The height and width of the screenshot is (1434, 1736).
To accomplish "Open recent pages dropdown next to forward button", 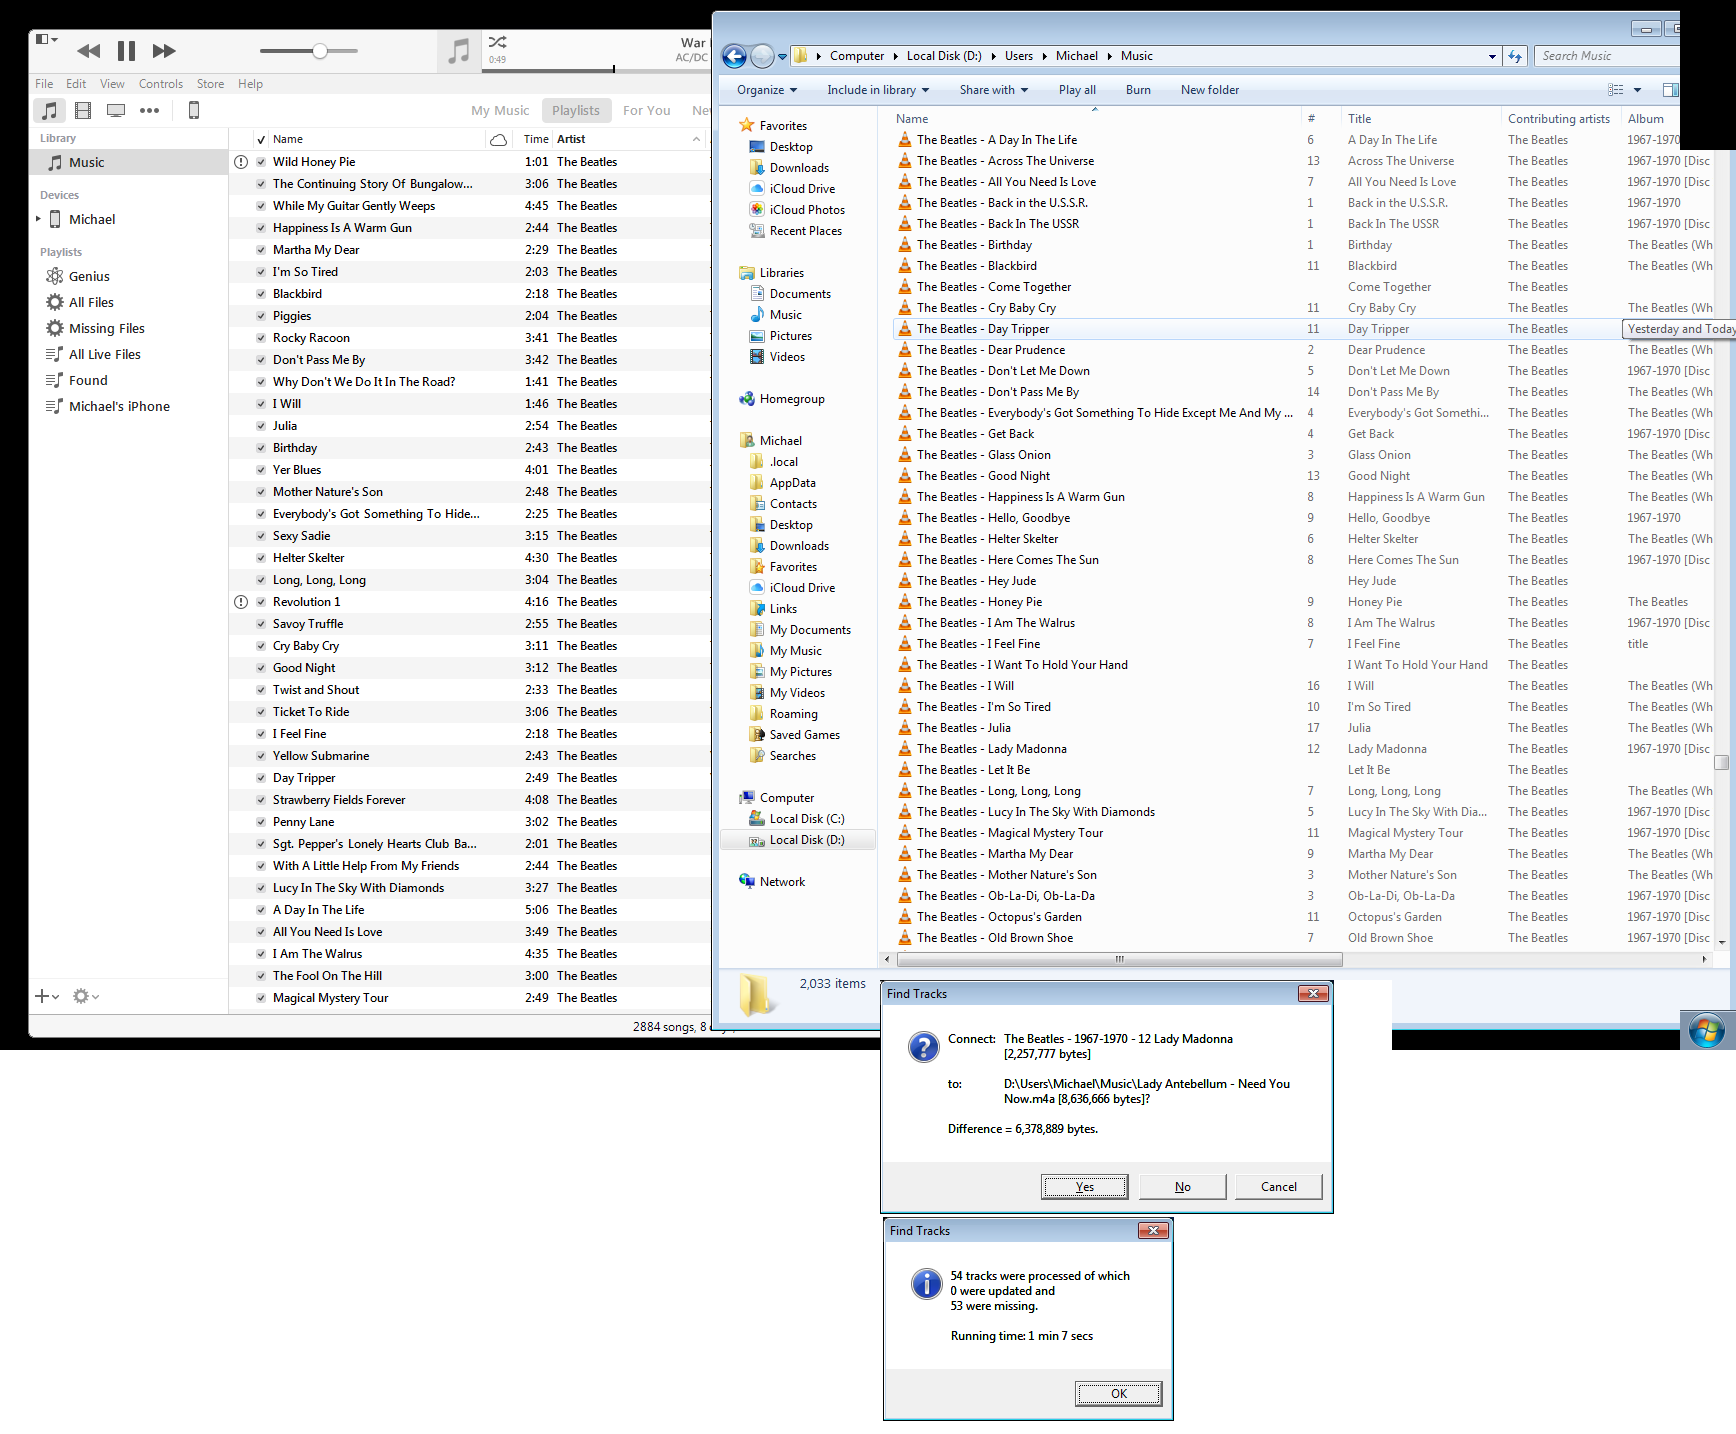I will click(x=782, y=56).
